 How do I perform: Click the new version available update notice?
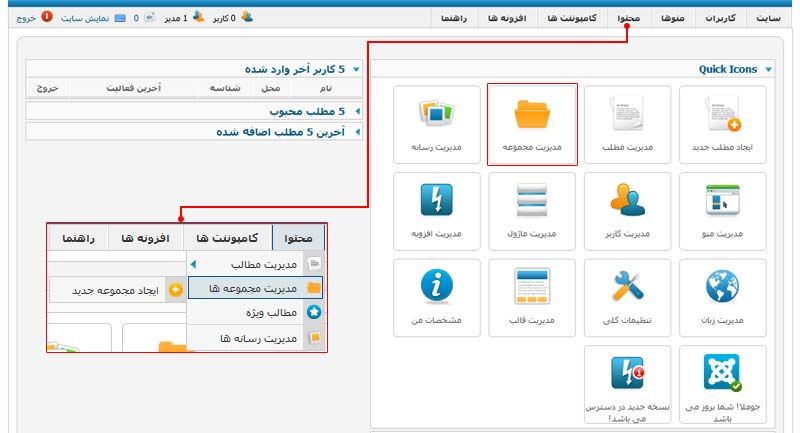627,385
